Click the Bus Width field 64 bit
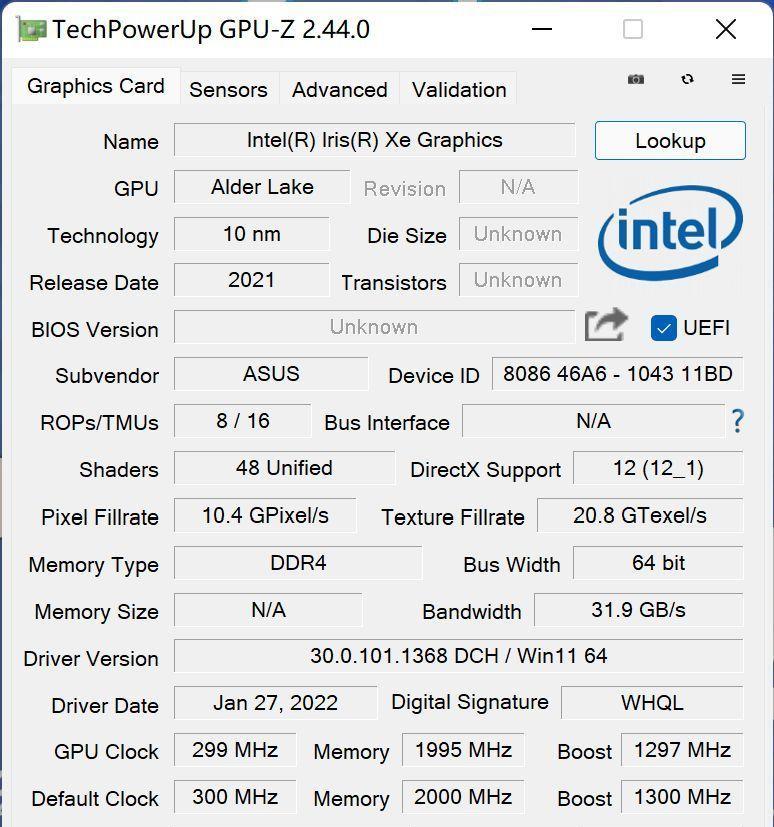Screen dimensions: 774x827 (x=658, y=563)
